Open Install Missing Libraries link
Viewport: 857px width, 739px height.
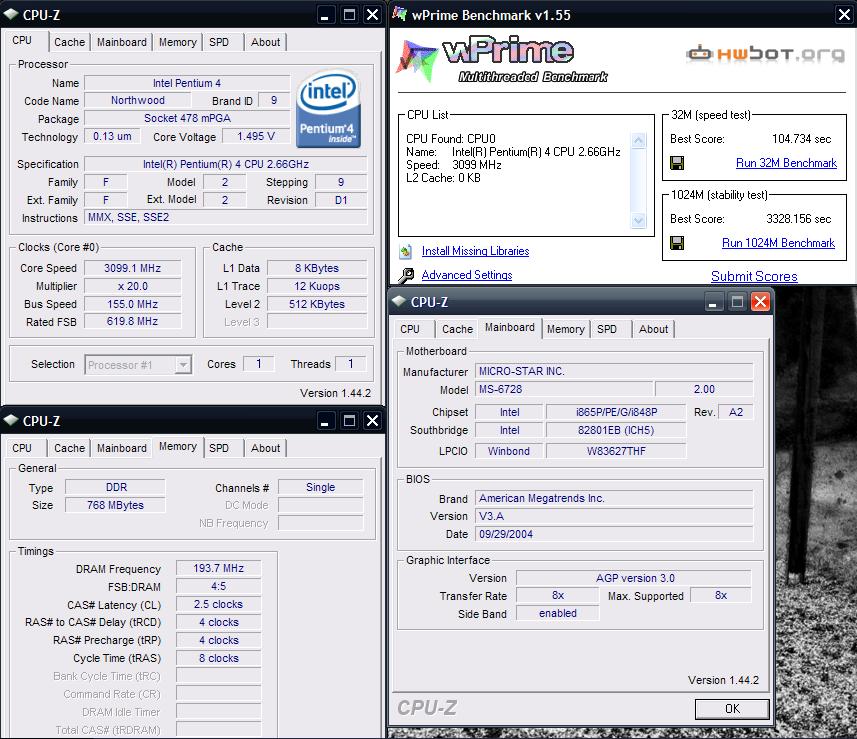[x=476, y=251]
